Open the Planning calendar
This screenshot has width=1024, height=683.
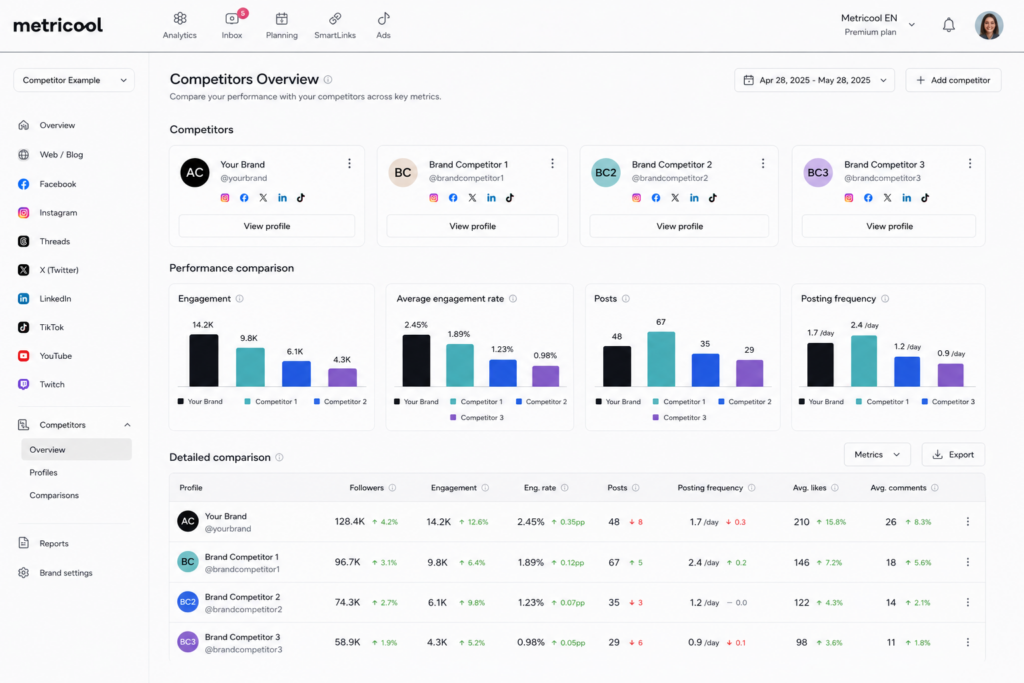281,26
